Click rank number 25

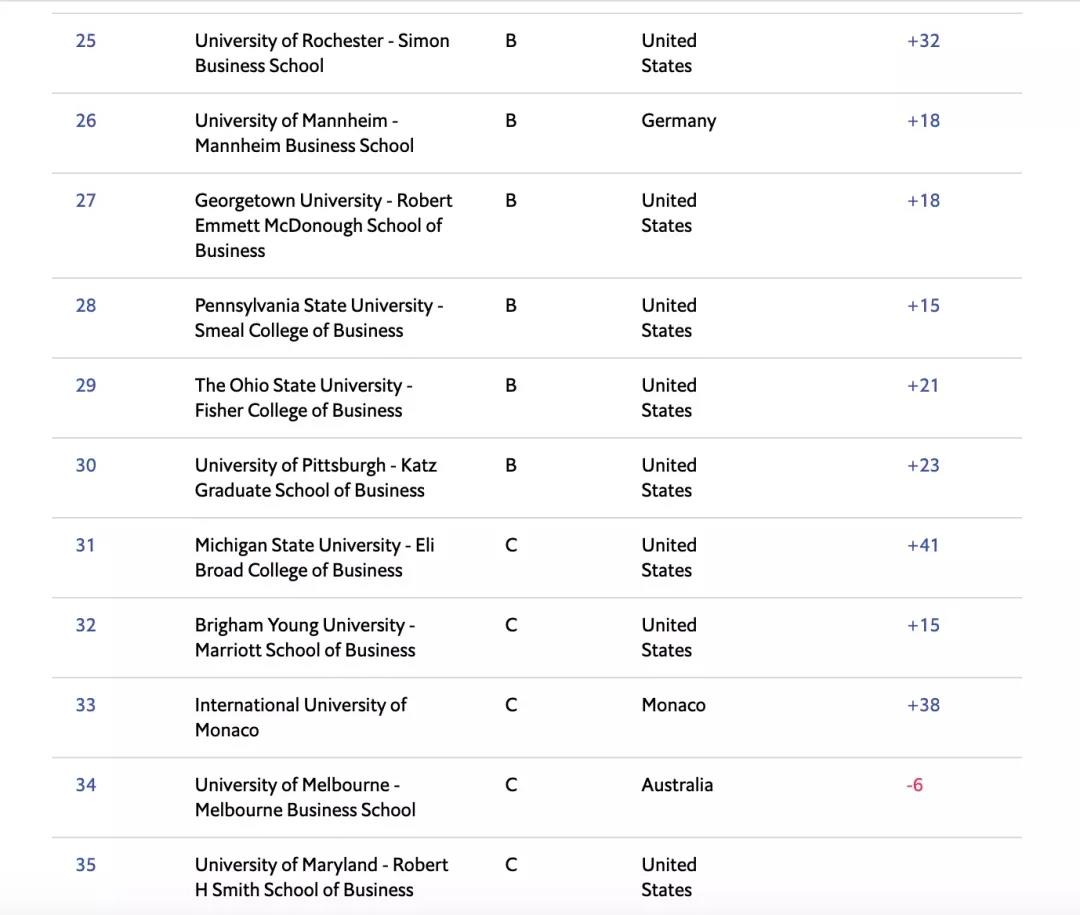[x=86, y=41]
